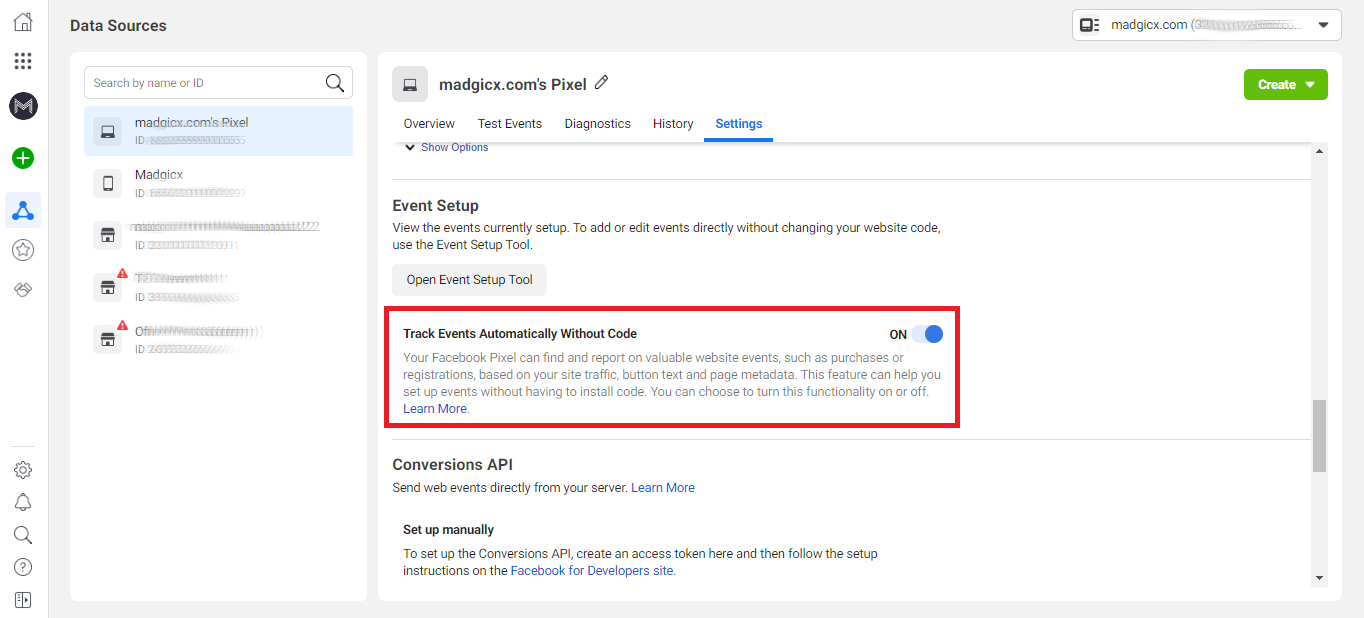The height and width of the screenshot is (618, 1364).
Task: Toggle the sidebar expand panel icon
Action: (x=23, y=600)
